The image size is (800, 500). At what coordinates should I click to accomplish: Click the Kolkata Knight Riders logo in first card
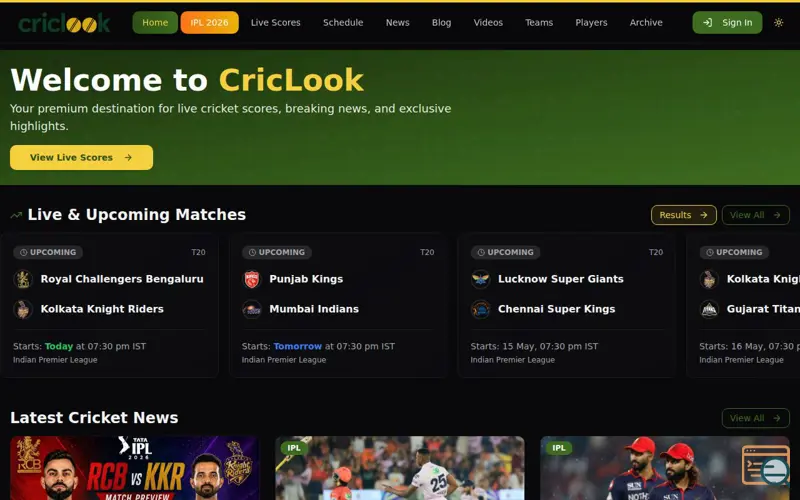(x=23, y=309)
